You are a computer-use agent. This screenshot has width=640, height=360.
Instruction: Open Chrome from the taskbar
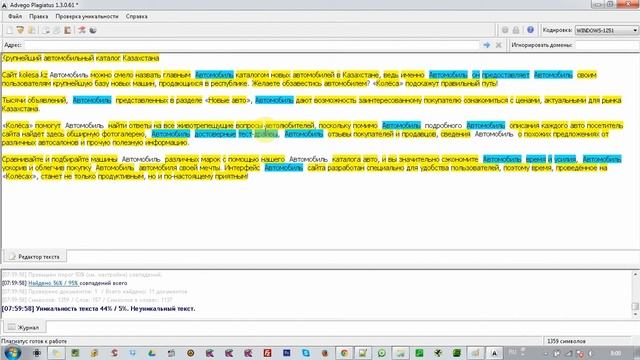point(344,353)
